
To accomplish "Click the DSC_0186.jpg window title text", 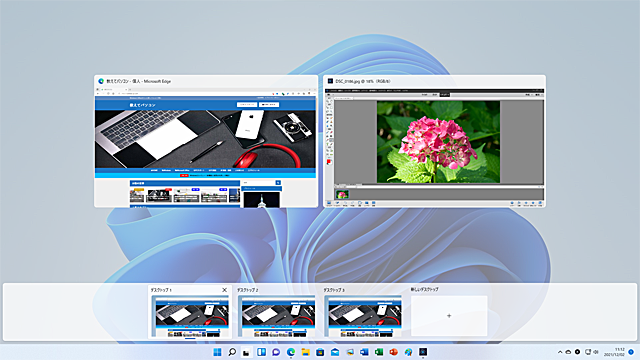I will (362, 81).
